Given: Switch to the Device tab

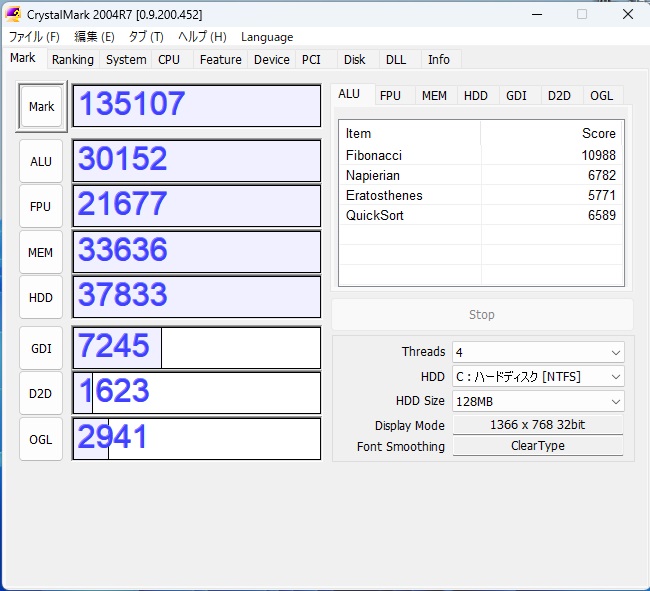Looking at the screenshot, I should [272, 60].
